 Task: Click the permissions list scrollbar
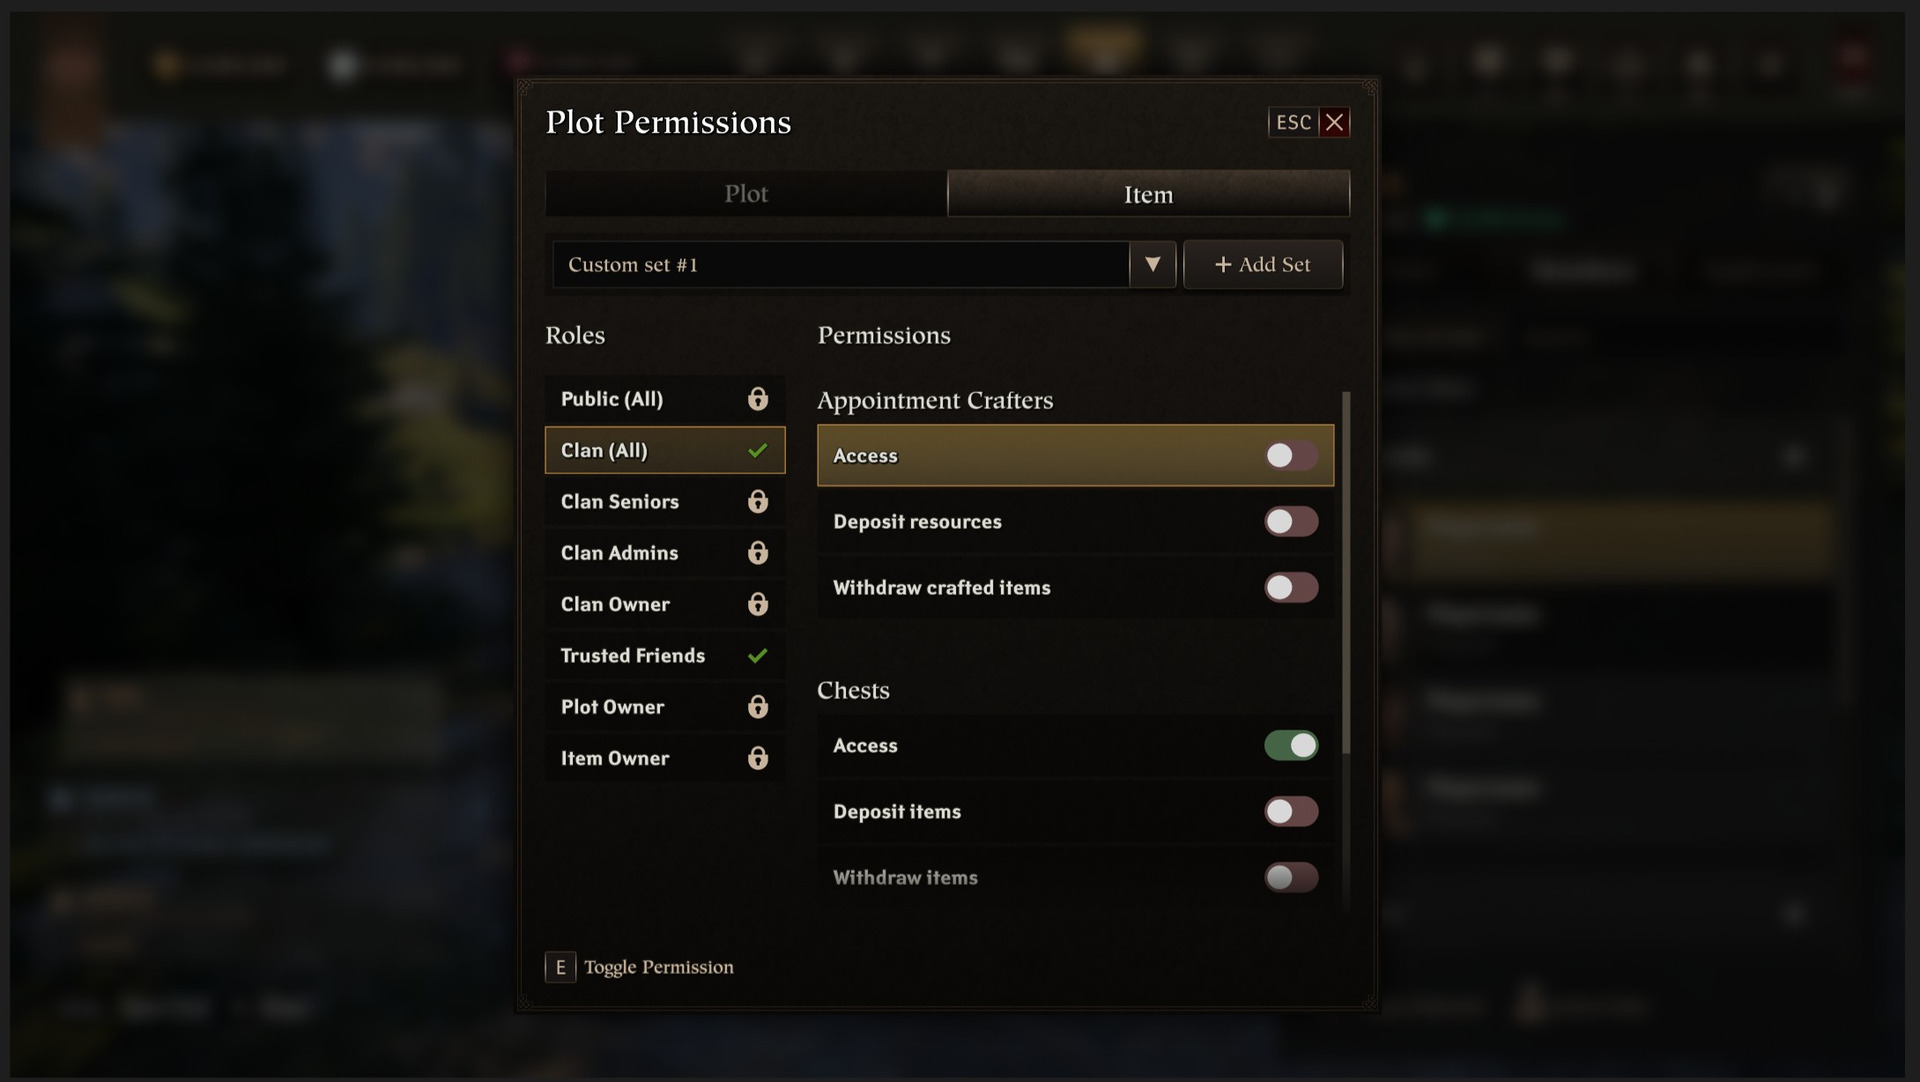point(1346,572)
